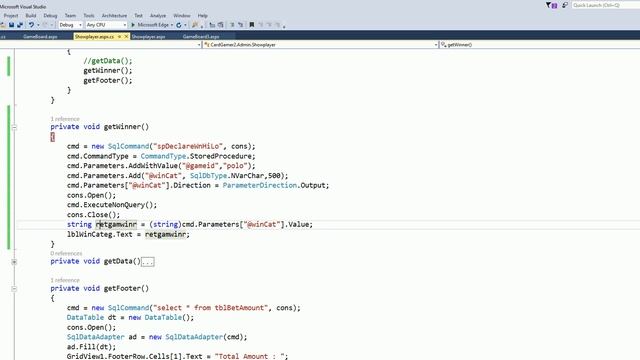The width and height of the screenshot is (640, 360).
Task: Click the Uncomment selection icon
Action: click(240, 25)
